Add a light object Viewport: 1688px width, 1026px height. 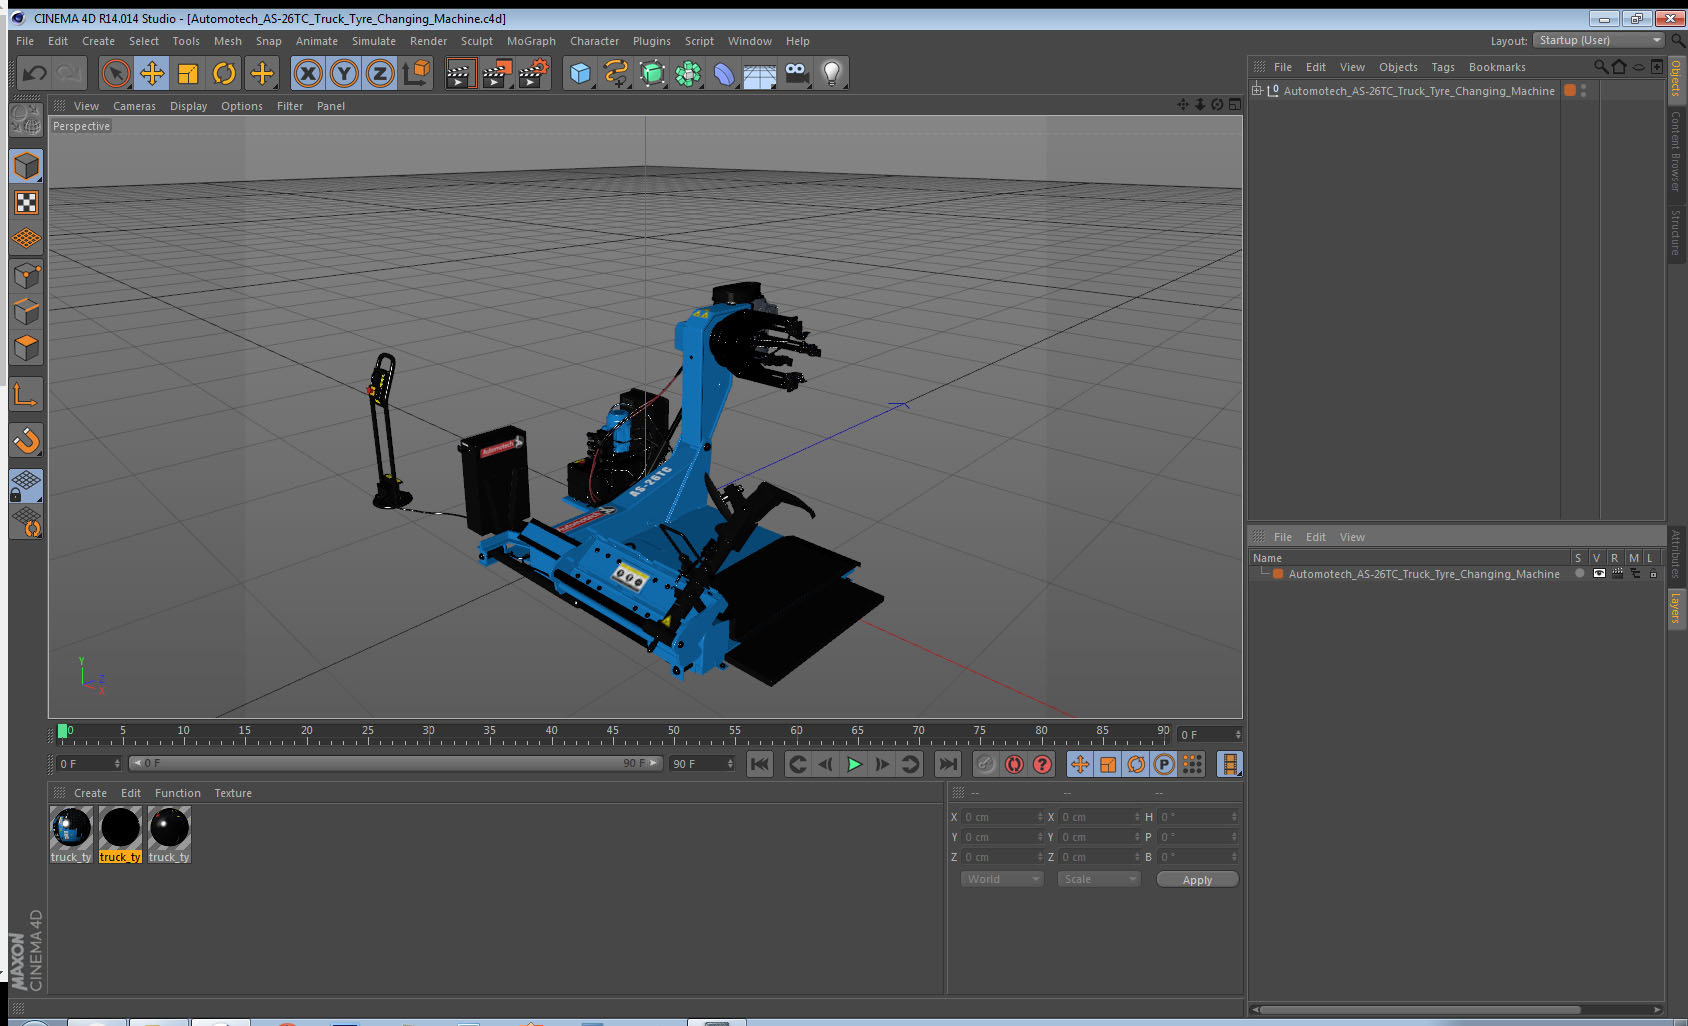click(832, 73)
